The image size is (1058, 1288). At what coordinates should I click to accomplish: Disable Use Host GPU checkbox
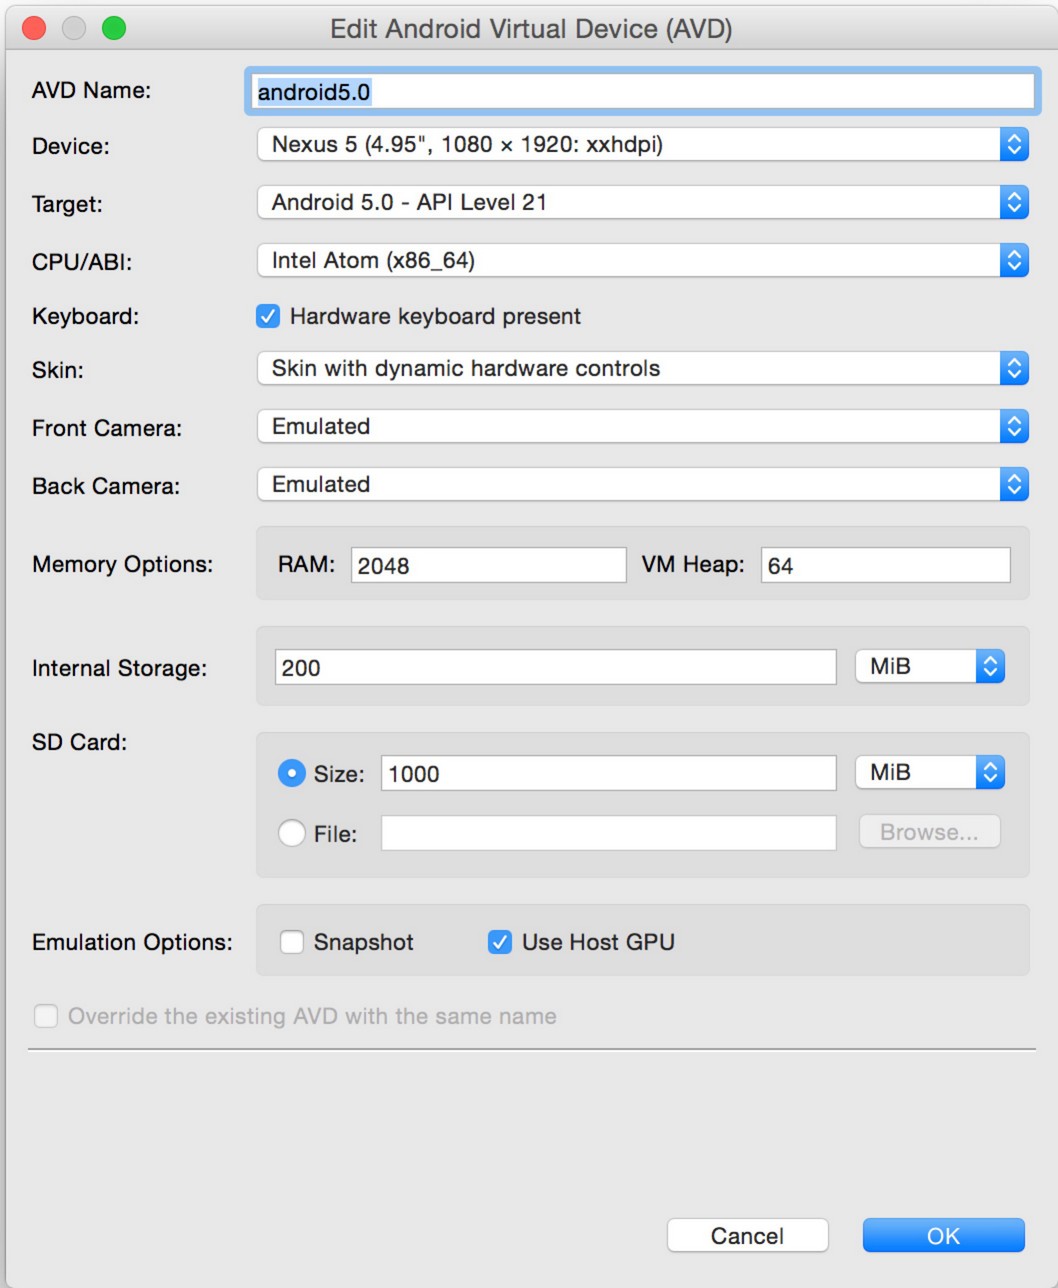click(x=500, y=942)
